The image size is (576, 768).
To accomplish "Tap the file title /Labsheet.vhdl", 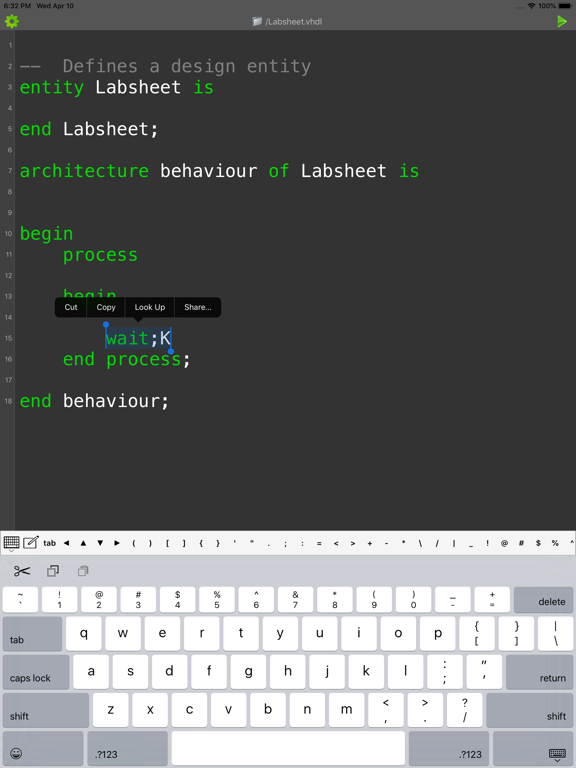I will tap(293, 22).
